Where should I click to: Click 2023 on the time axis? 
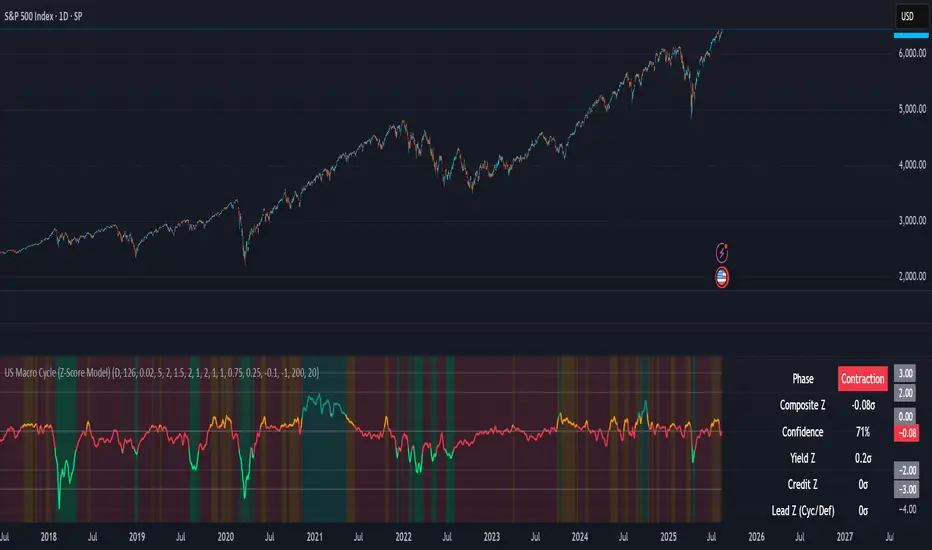point(492,537)
